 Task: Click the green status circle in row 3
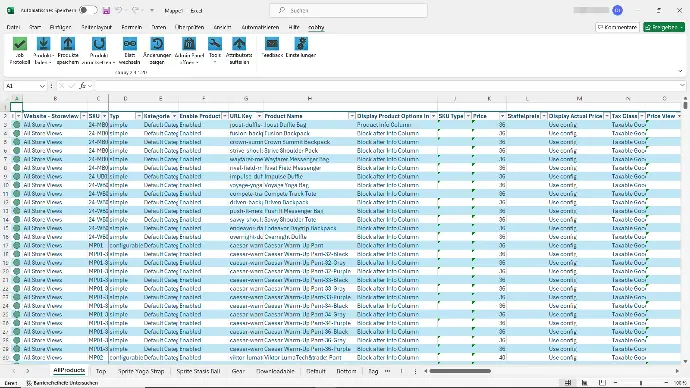[17, 125]
